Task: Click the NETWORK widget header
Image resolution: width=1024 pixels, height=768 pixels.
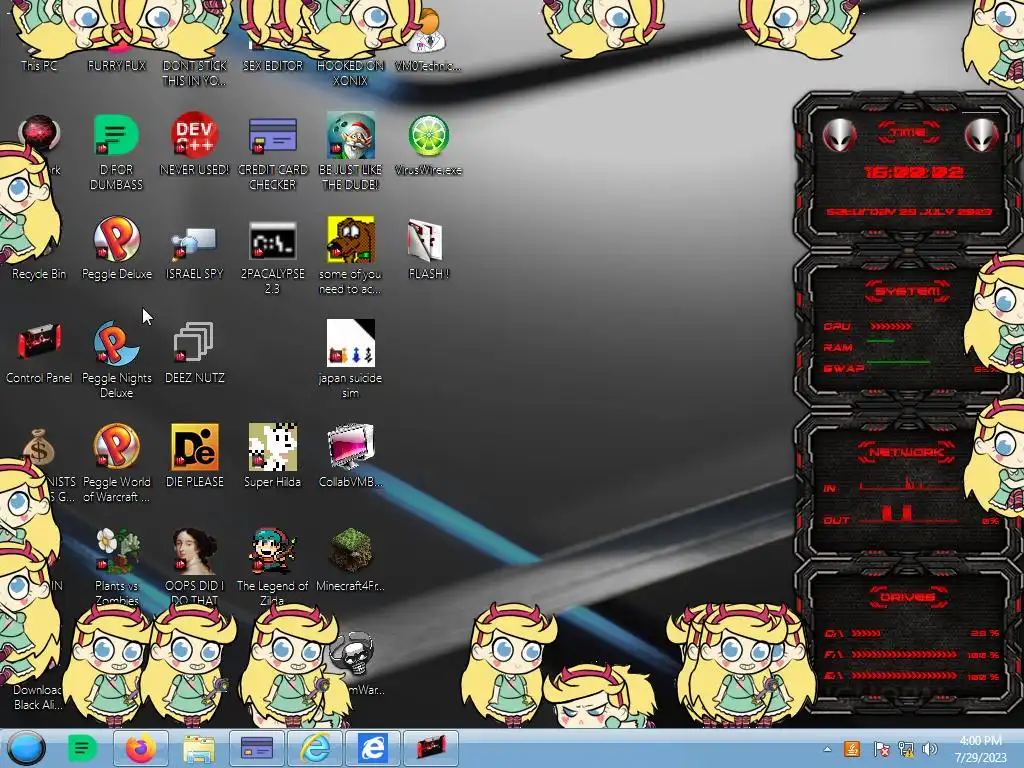Action: click(906, 452)
